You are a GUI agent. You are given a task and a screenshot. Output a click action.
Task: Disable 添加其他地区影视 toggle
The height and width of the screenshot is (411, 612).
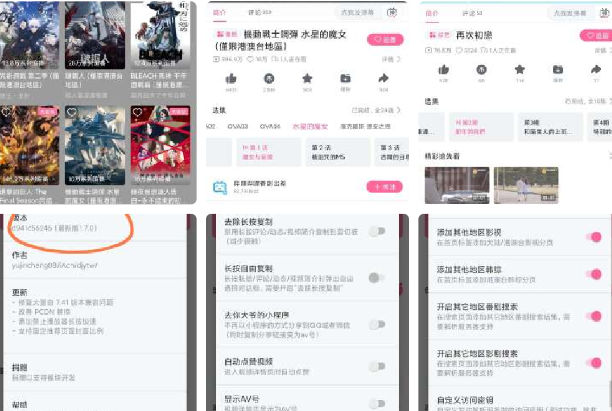[x=594, y=237]
